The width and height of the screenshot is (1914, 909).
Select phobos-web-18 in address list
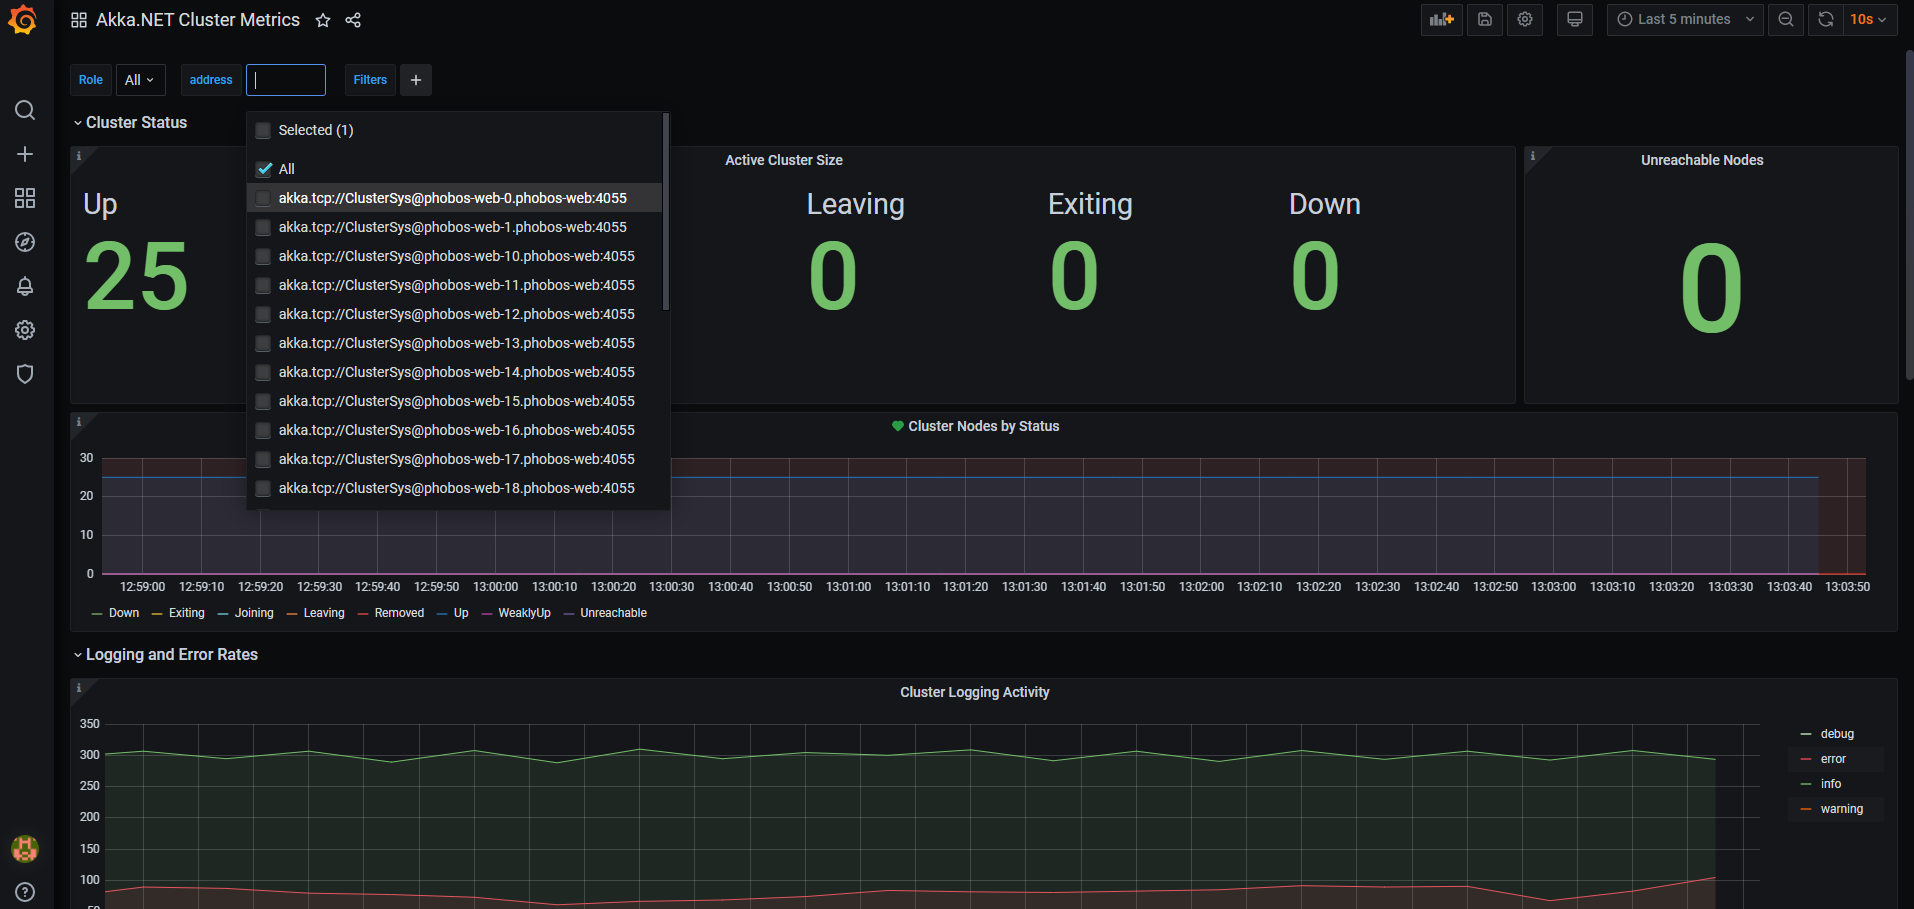pos(454,488)
